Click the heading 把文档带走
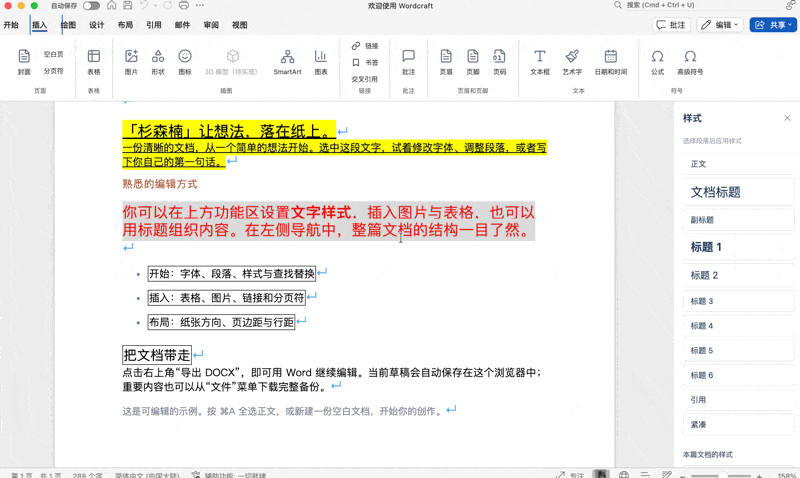This screenshot has height=478, width=800. (x=157, y=355)
